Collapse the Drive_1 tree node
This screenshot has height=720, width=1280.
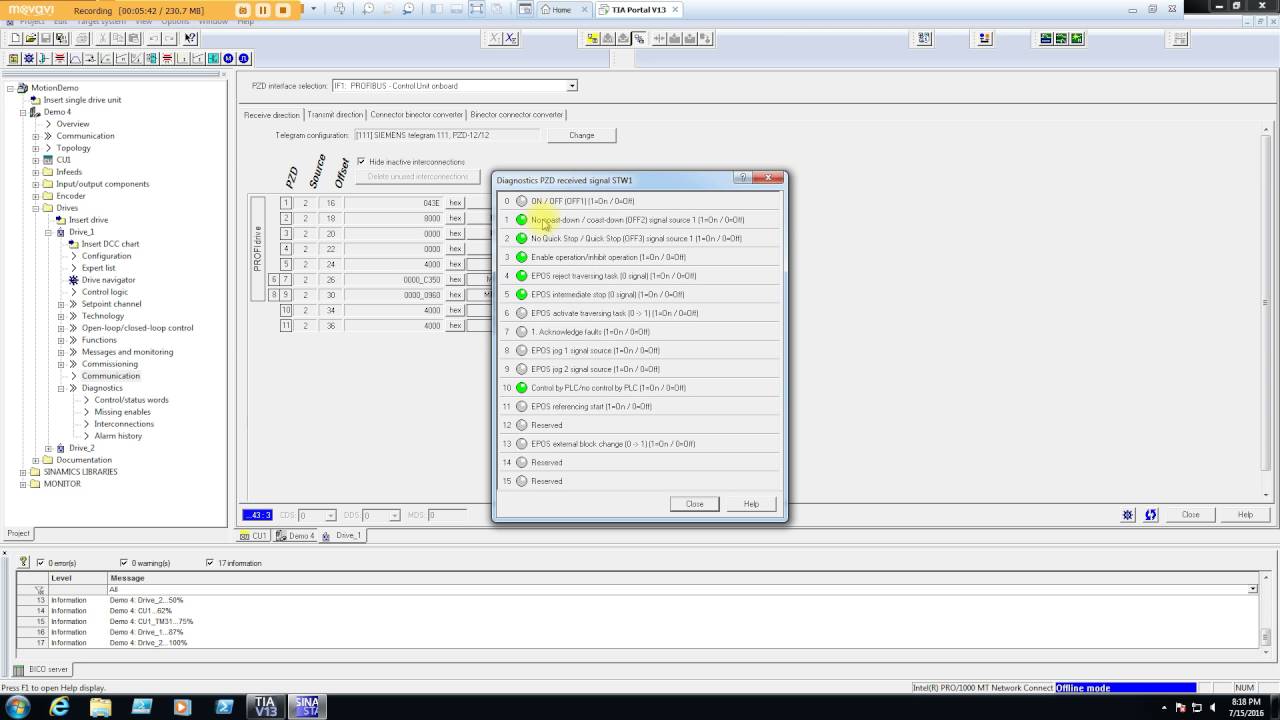pyautogui.click(x=48, y=232)
